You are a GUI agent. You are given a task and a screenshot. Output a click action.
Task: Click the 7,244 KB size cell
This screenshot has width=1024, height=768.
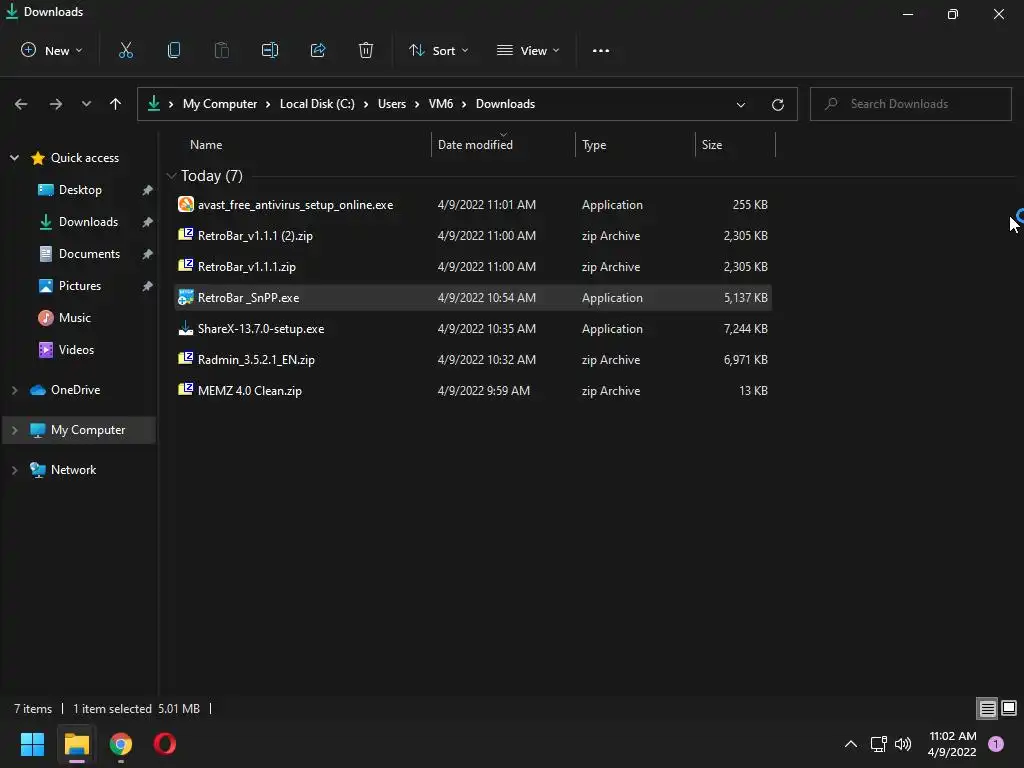pos(745,328)
